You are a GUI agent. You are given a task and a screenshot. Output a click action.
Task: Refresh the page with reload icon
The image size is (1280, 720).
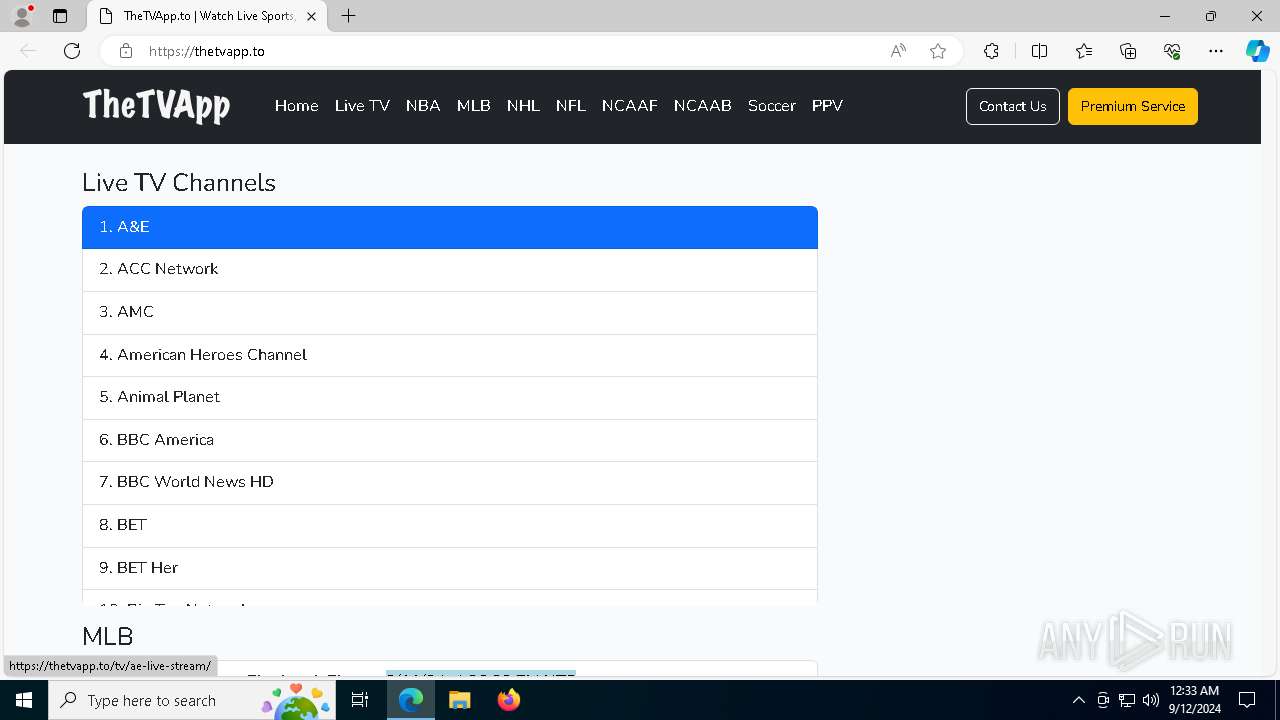(72, 51)
